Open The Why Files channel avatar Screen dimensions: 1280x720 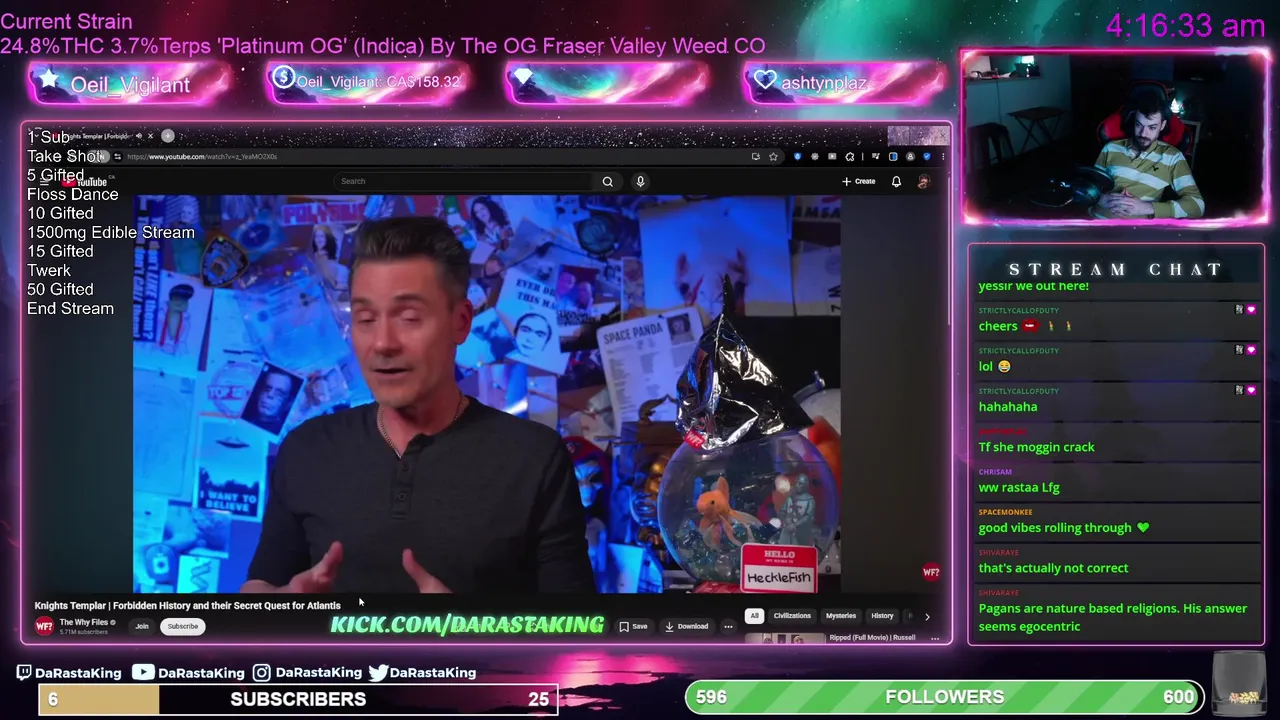click(44, 626)
